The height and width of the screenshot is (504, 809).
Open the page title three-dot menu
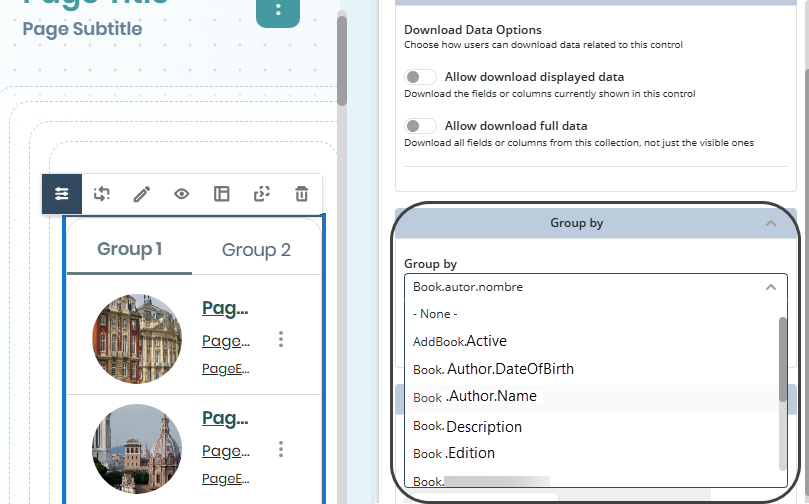pyautogui.click(x=278, y=11)
